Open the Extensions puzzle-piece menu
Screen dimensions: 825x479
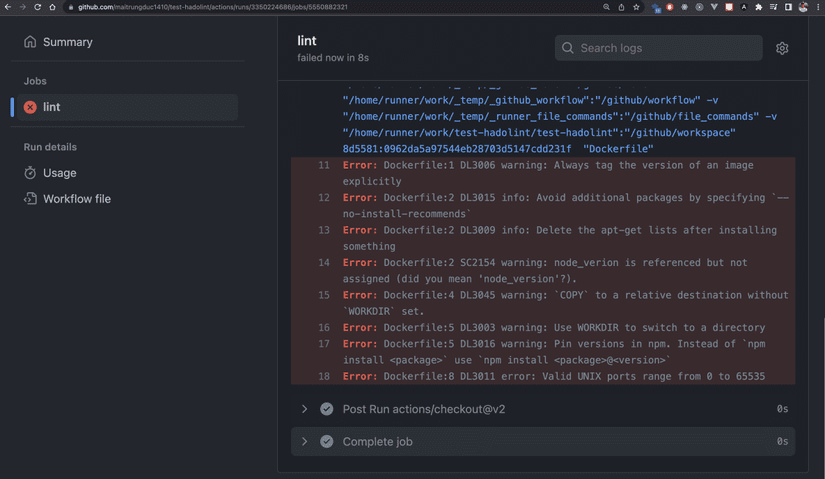click(758, 7)
